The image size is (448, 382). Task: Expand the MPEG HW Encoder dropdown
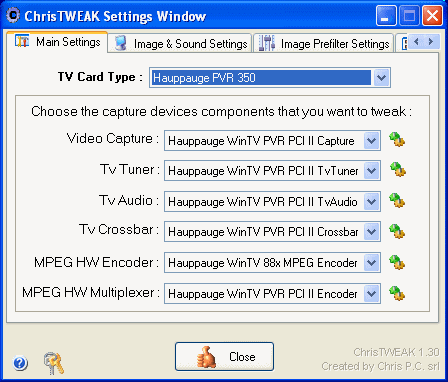click(x=371, y=263)
